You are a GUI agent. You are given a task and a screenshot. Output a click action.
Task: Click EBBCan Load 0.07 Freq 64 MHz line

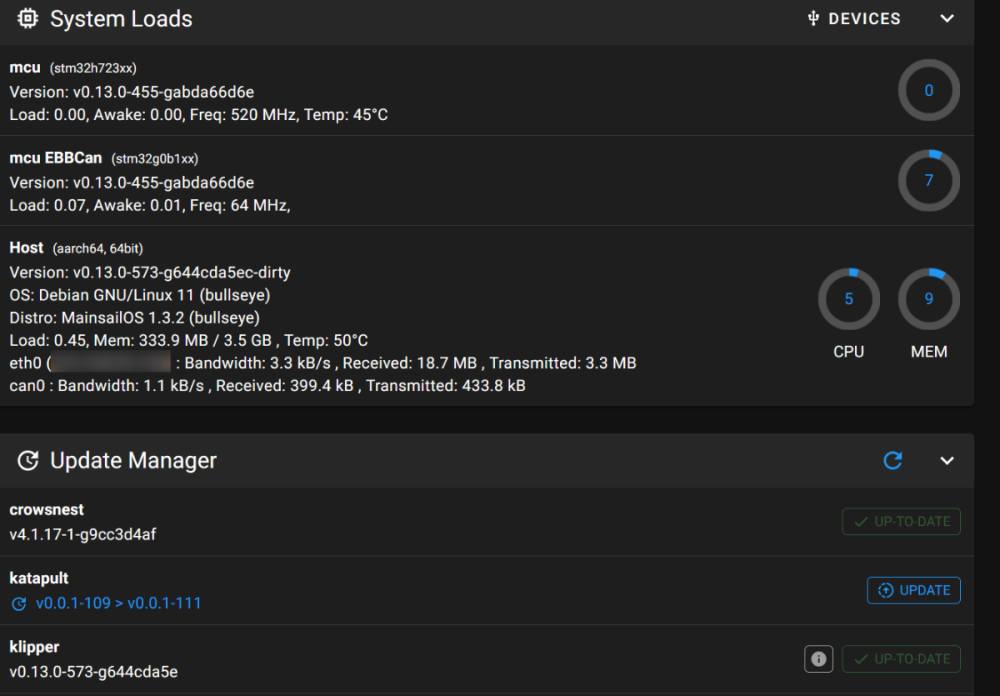[150, 205]
